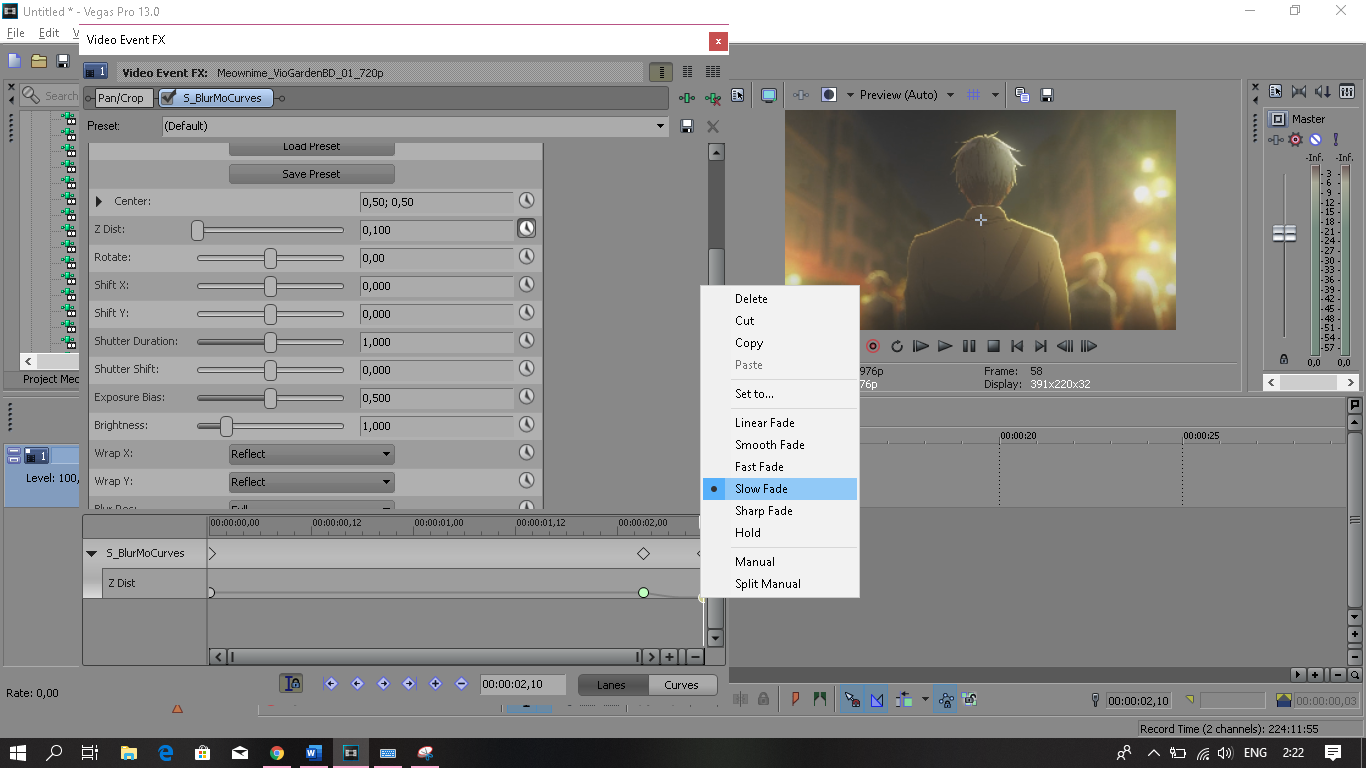
Task: Toggle animation clock for Z Dist parameter
Action: (526, 228)
